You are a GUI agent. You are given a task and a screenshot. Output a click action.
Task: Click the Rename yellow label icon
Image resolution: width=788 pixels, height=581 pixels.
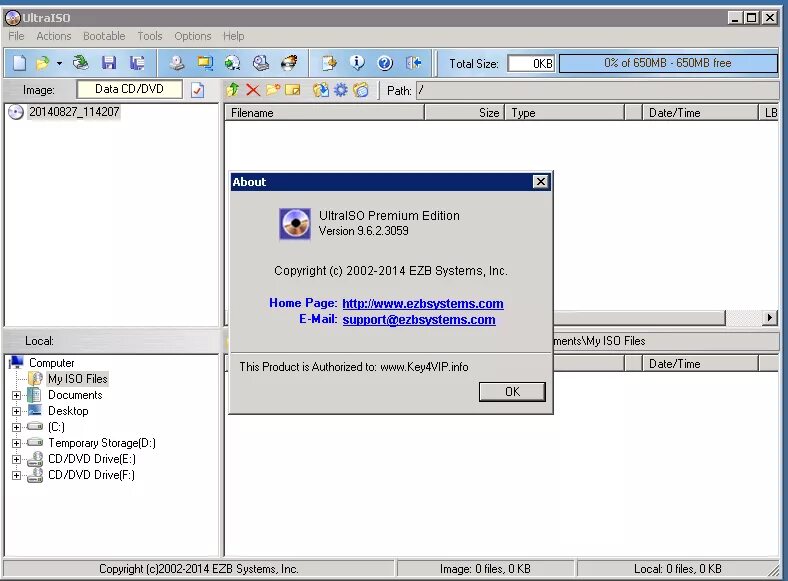[292, 90]
